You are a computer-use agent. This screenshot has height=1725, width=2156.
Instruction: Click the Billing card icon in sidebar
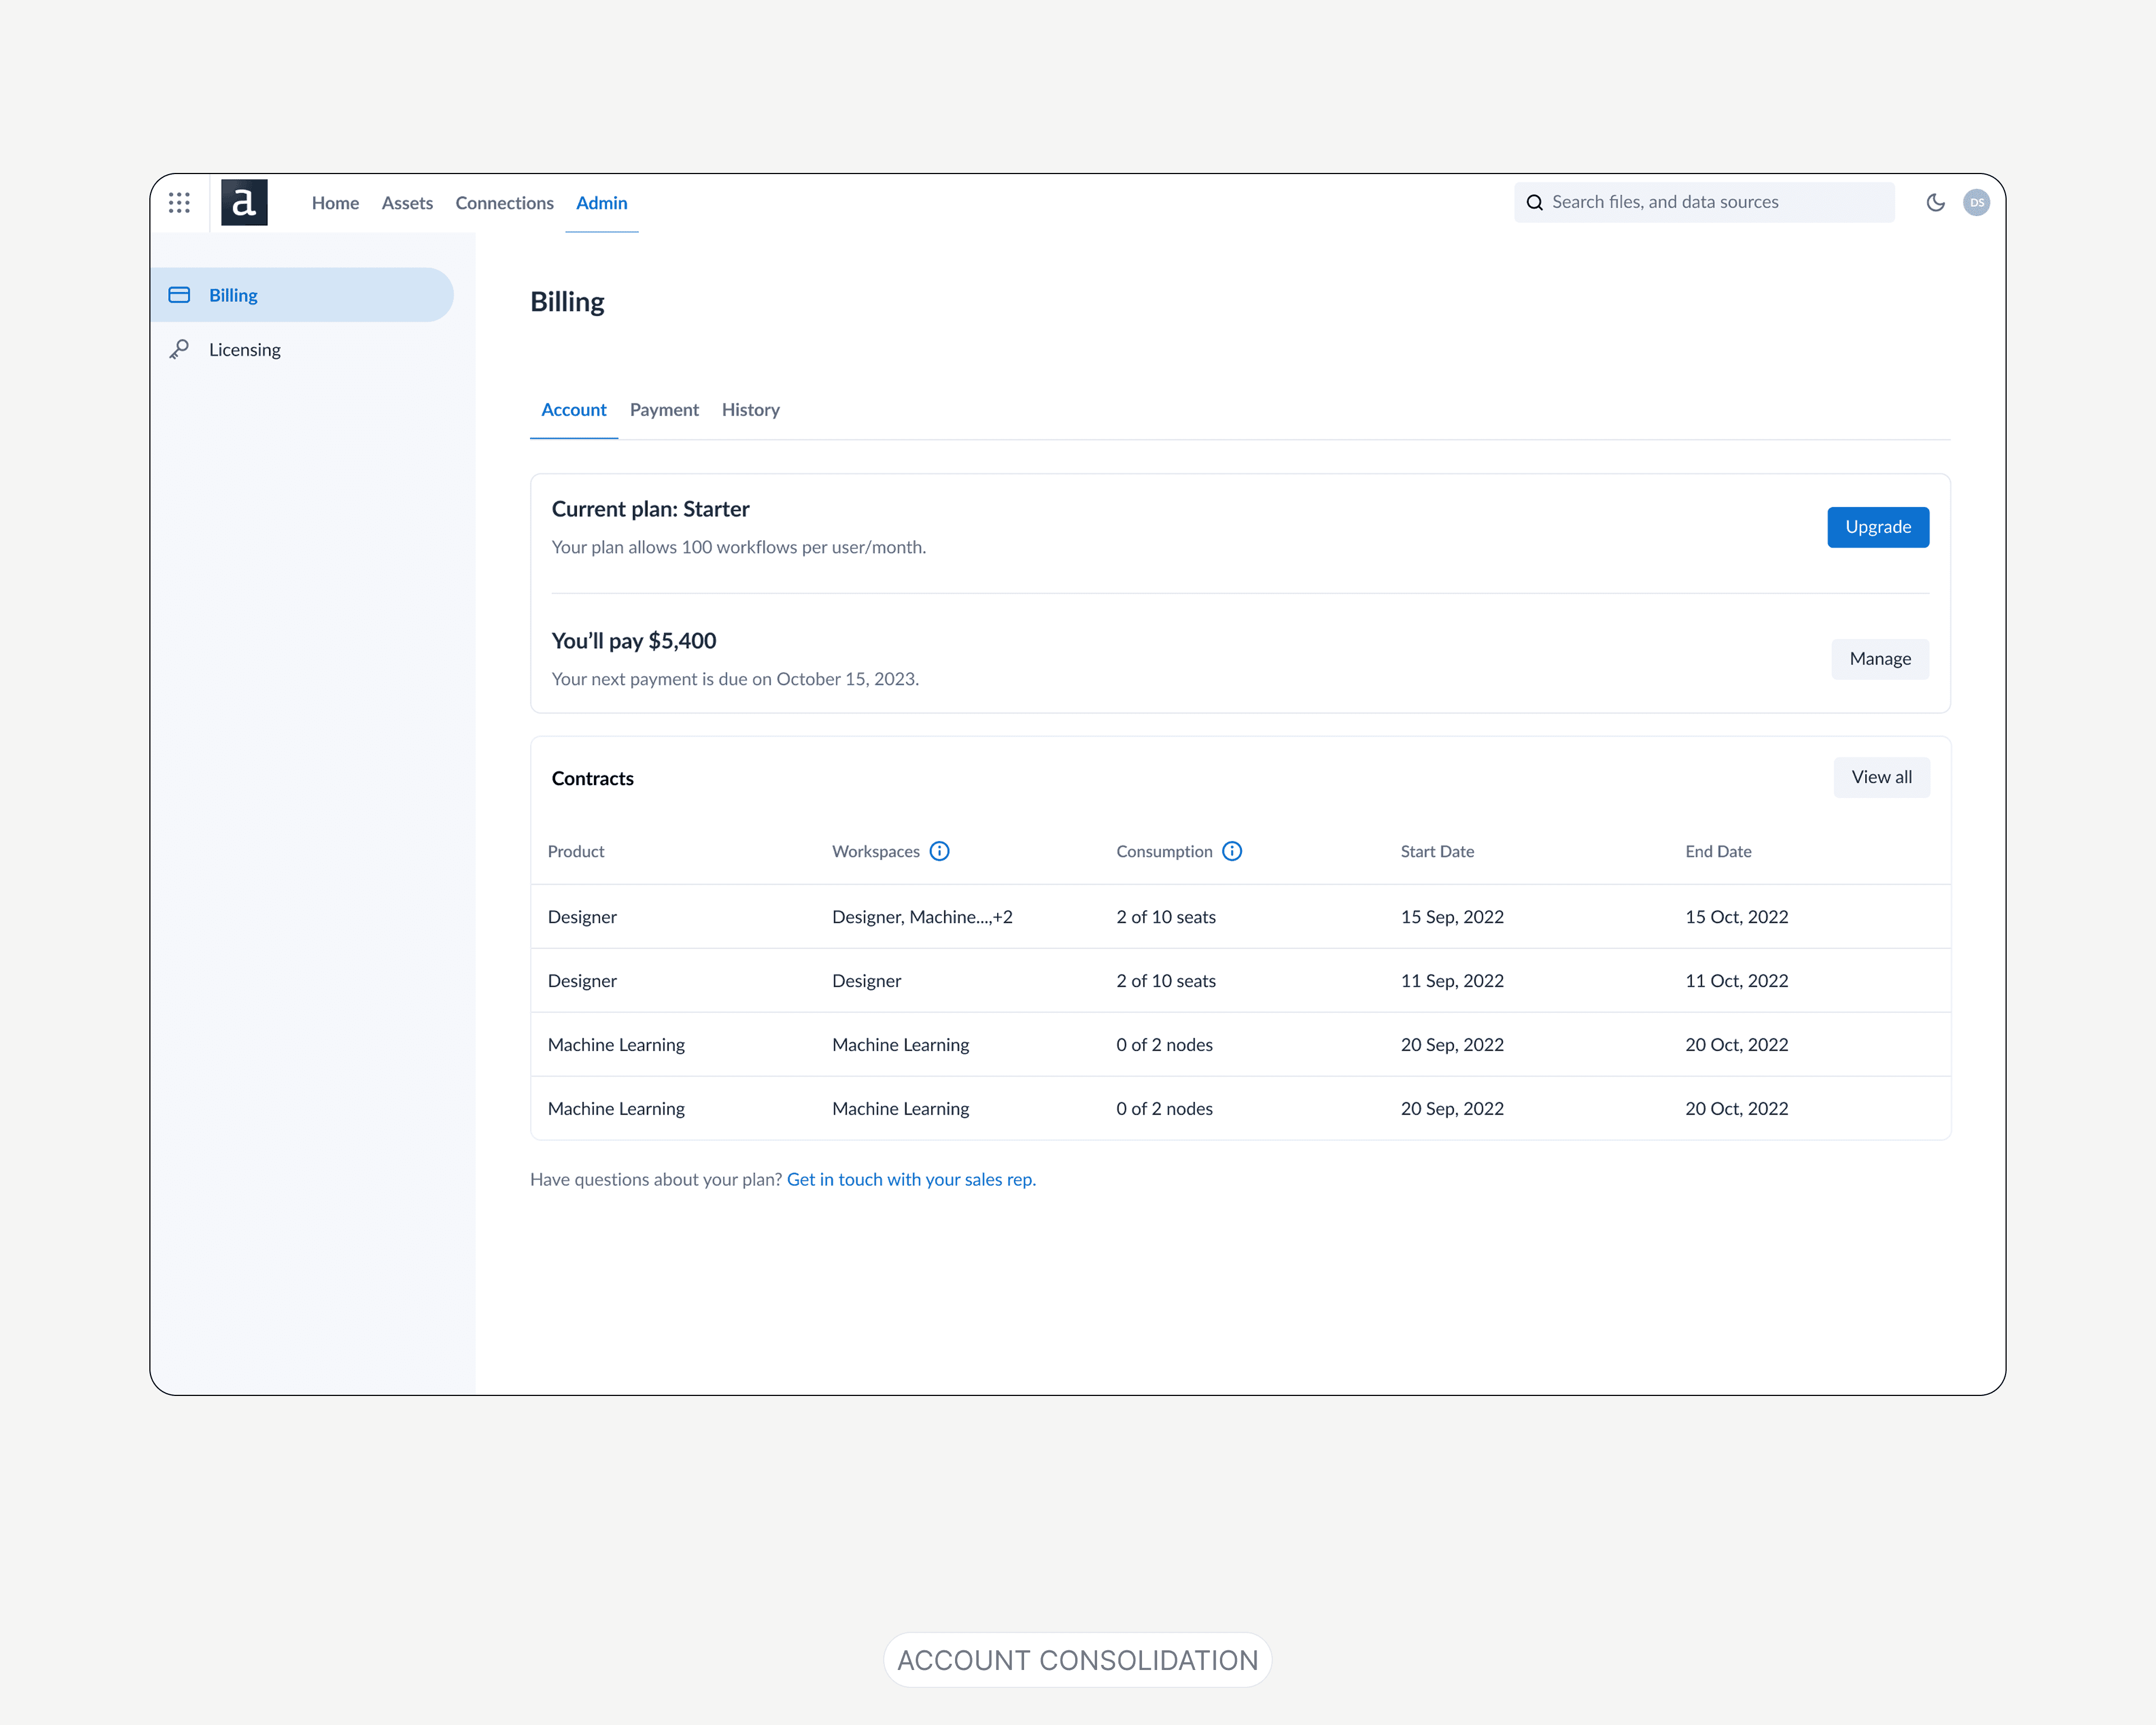179,295
